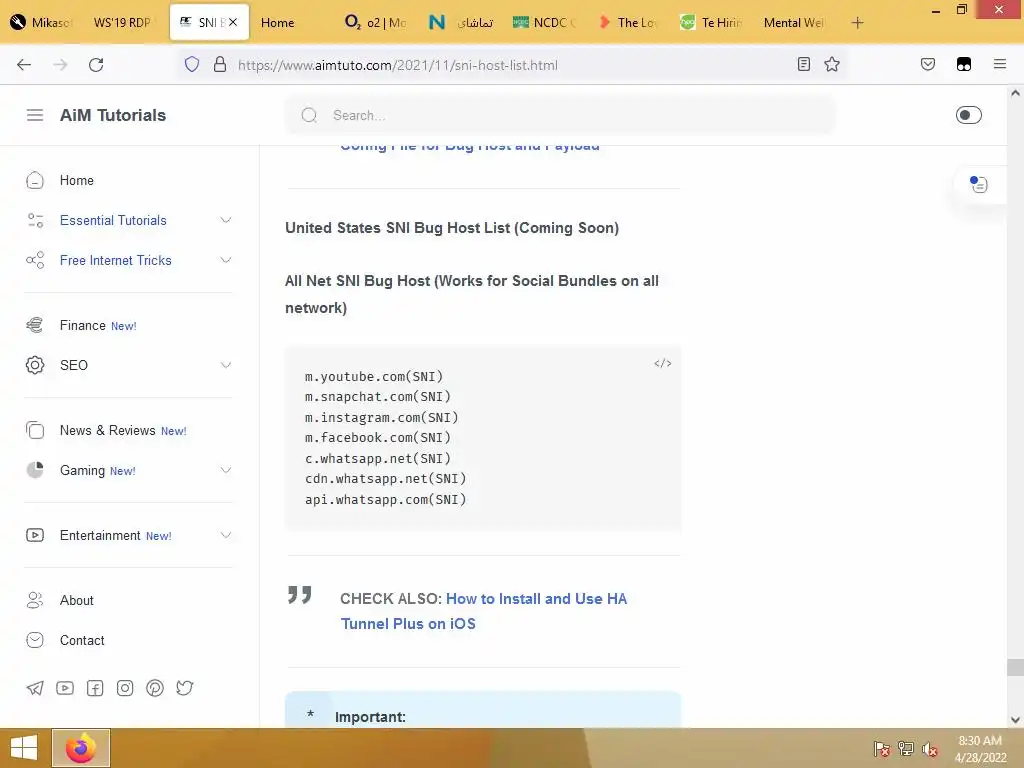Open the Pinterest social icon
This screenshot has width=1024, height=768.
tap(155, 688)
